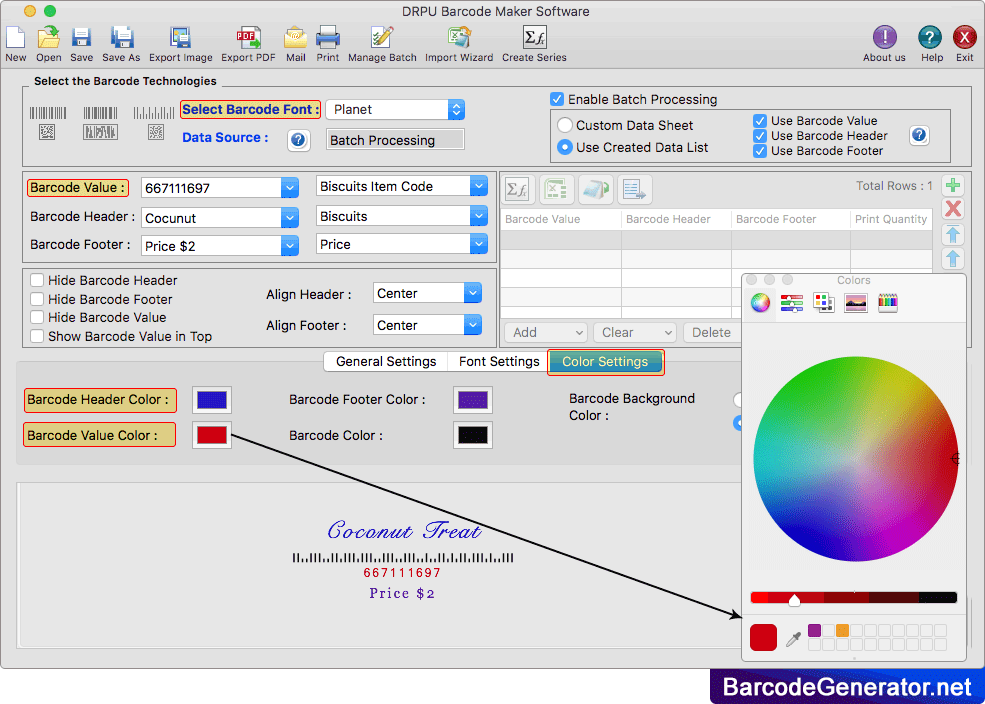Enable Hide Barcode Footer checkbox
The height and width of the screenshot is (704, 985).
[x=37, y=300]
